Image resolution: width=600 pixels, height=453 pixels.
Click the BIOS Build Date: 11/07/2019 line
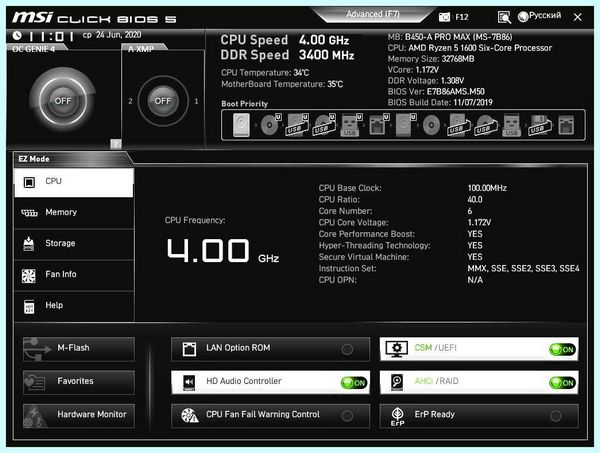click(x=440, y=103)
